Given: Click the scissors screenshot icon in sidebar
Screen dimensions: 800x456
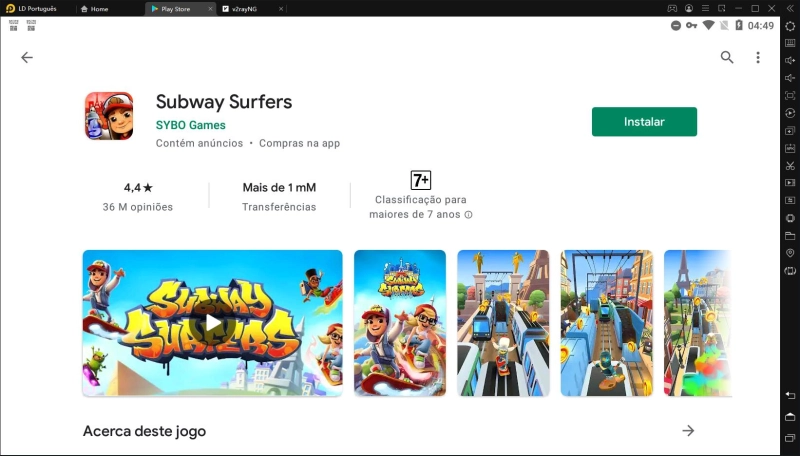Looking at the screenshot, I should (x=790, y=165).
